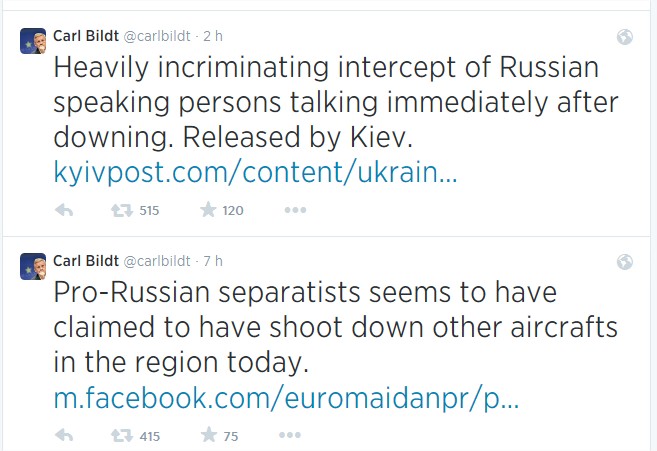Reply to the 'Pro-Russian separatists' tweet
Screen dimensions: 657x451
(x=64, y=435)
